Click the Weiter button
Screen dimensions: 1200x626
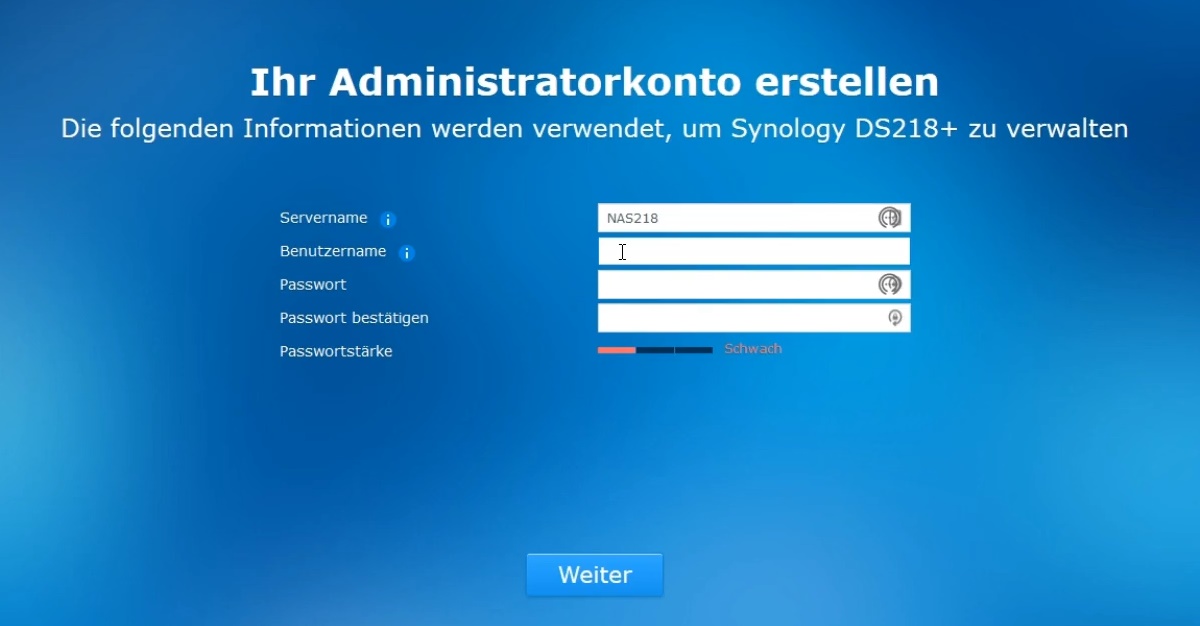(x=595, y=575)
